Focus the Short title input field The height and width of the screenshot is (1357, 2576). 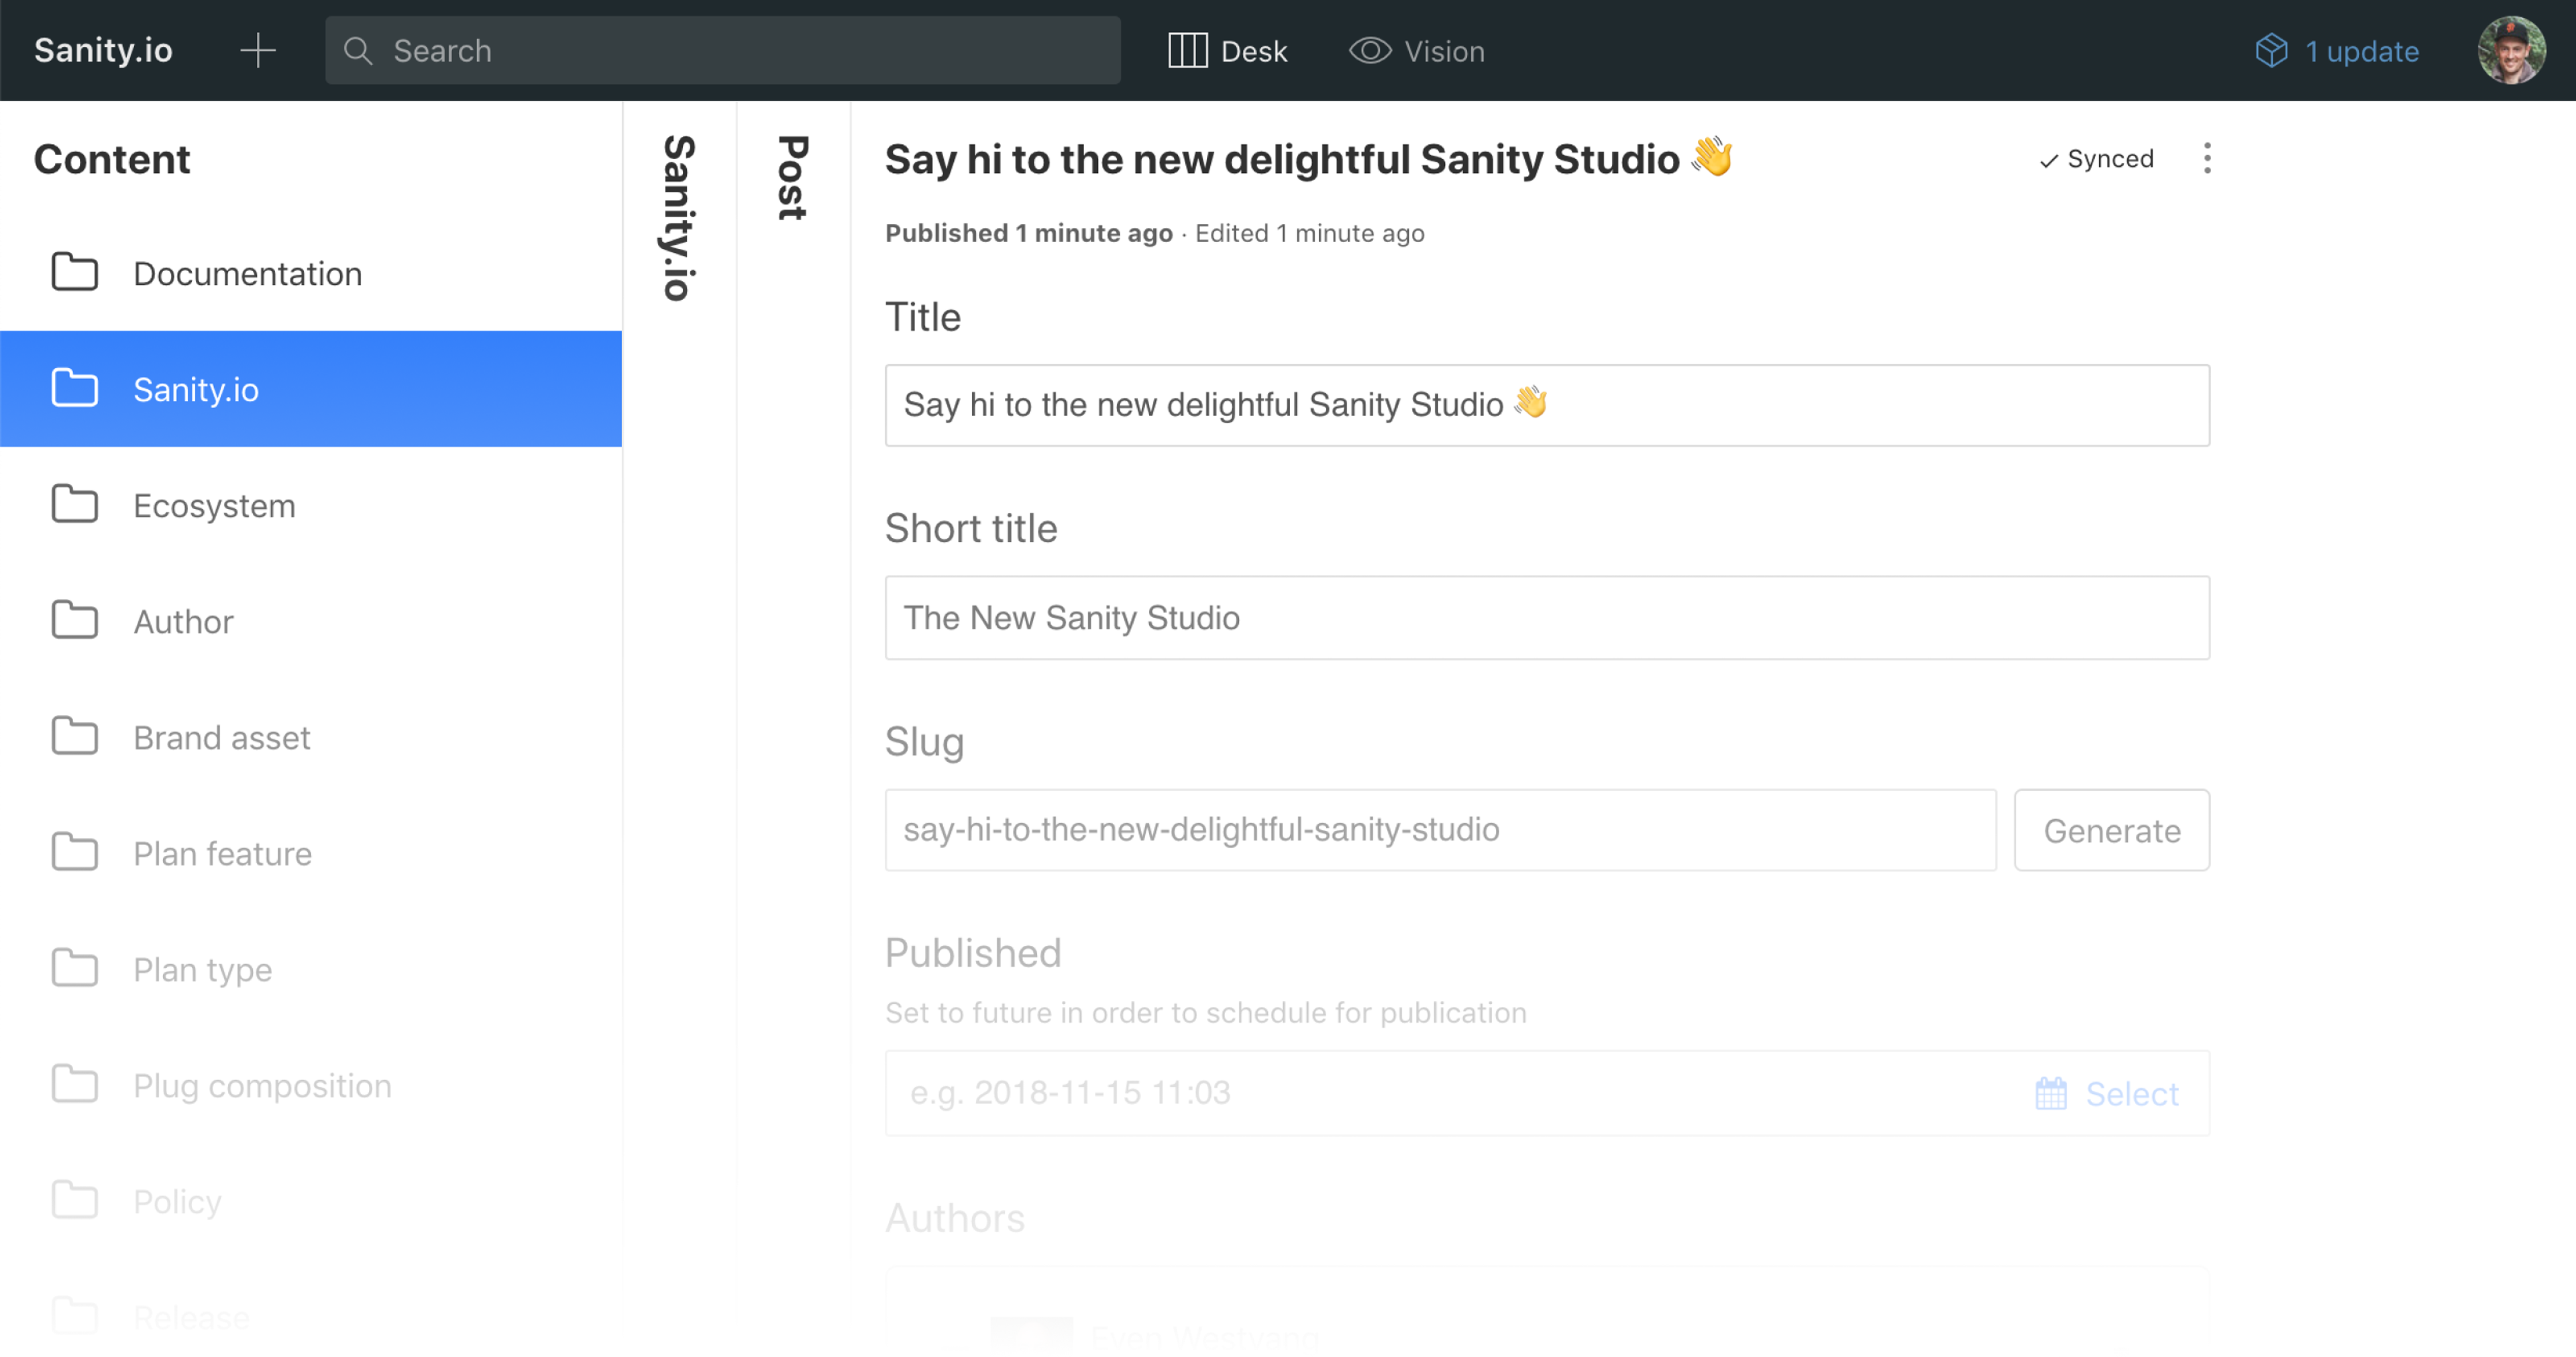tap(1546, 618)
